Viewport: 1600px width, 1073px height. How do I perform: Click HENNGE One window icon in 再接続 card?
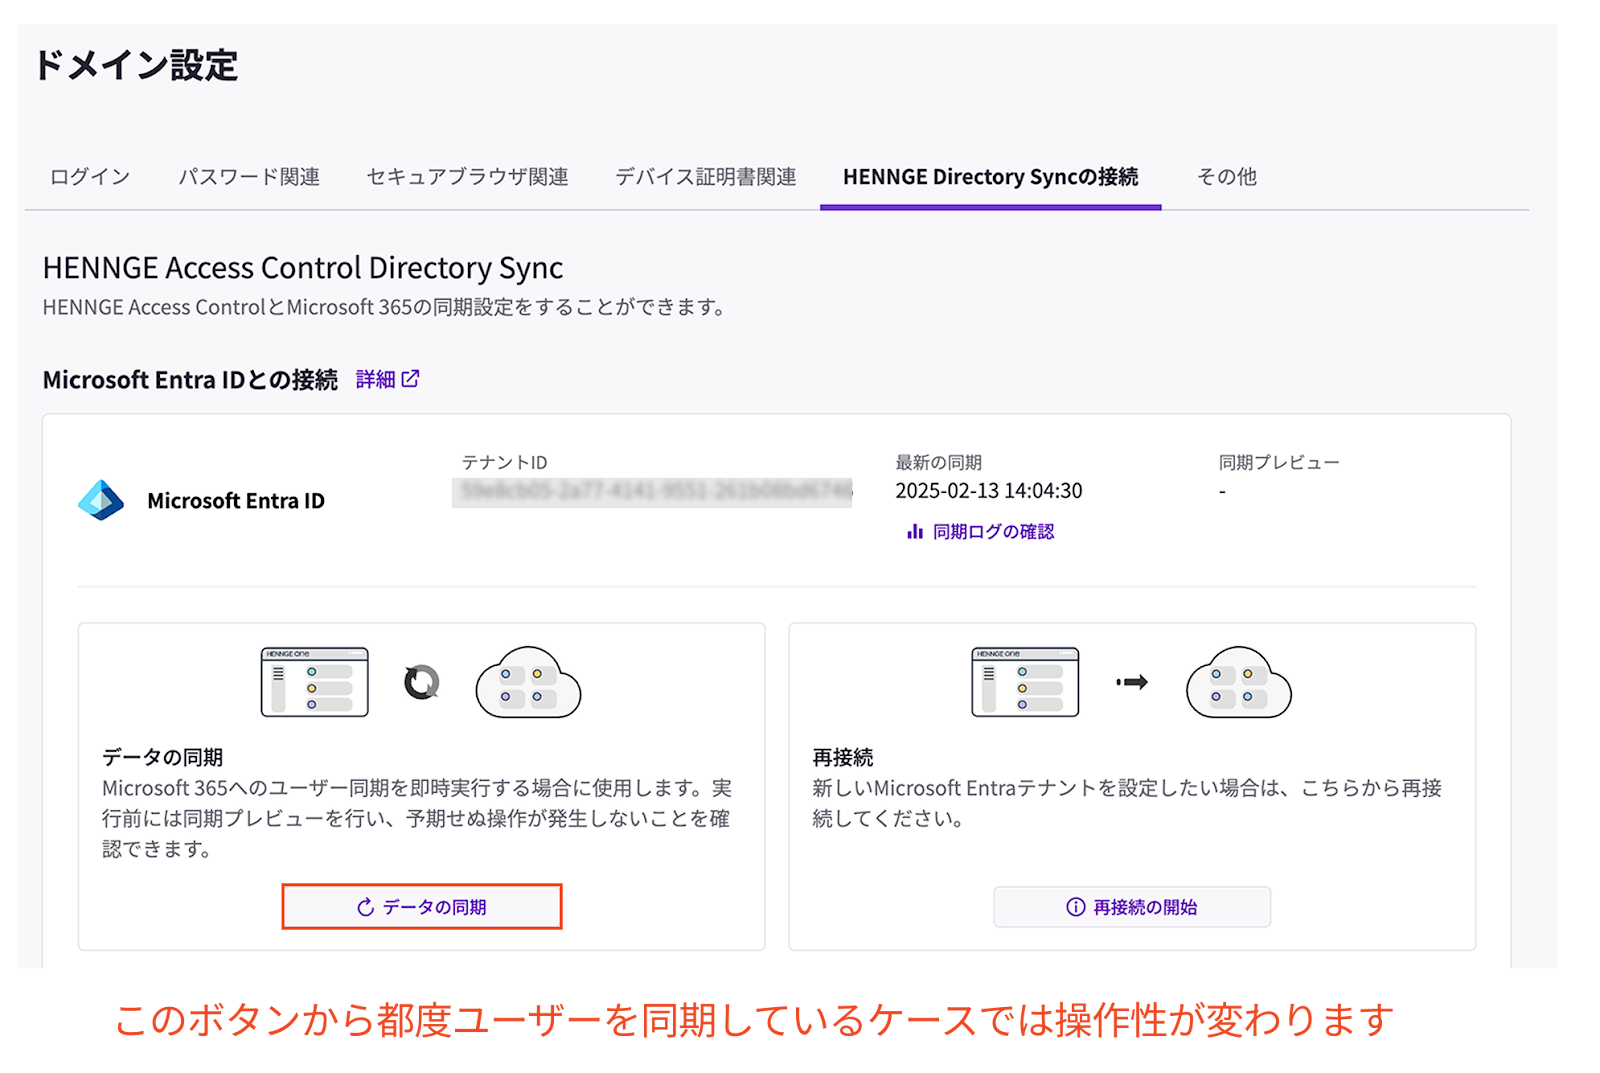[1025, 682]
